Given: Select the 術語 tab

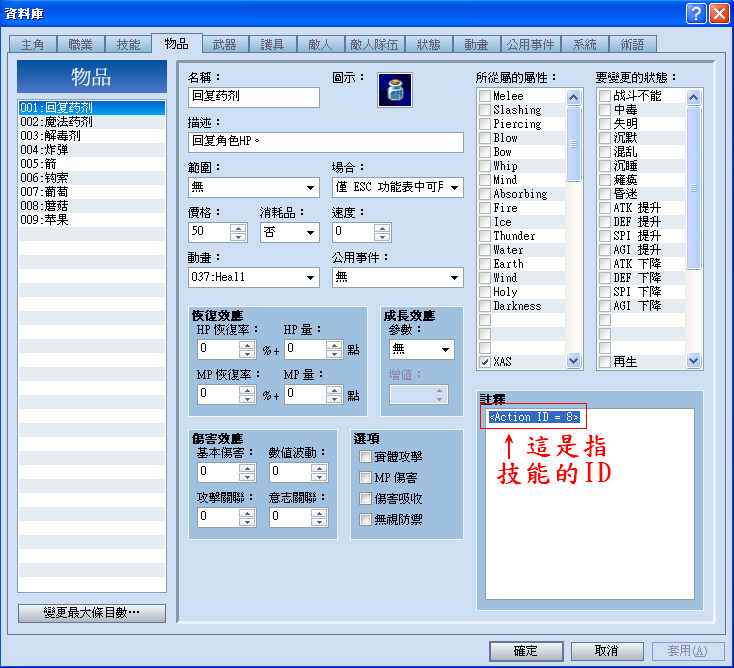Looking at the screenshot, I should point(632,44).
